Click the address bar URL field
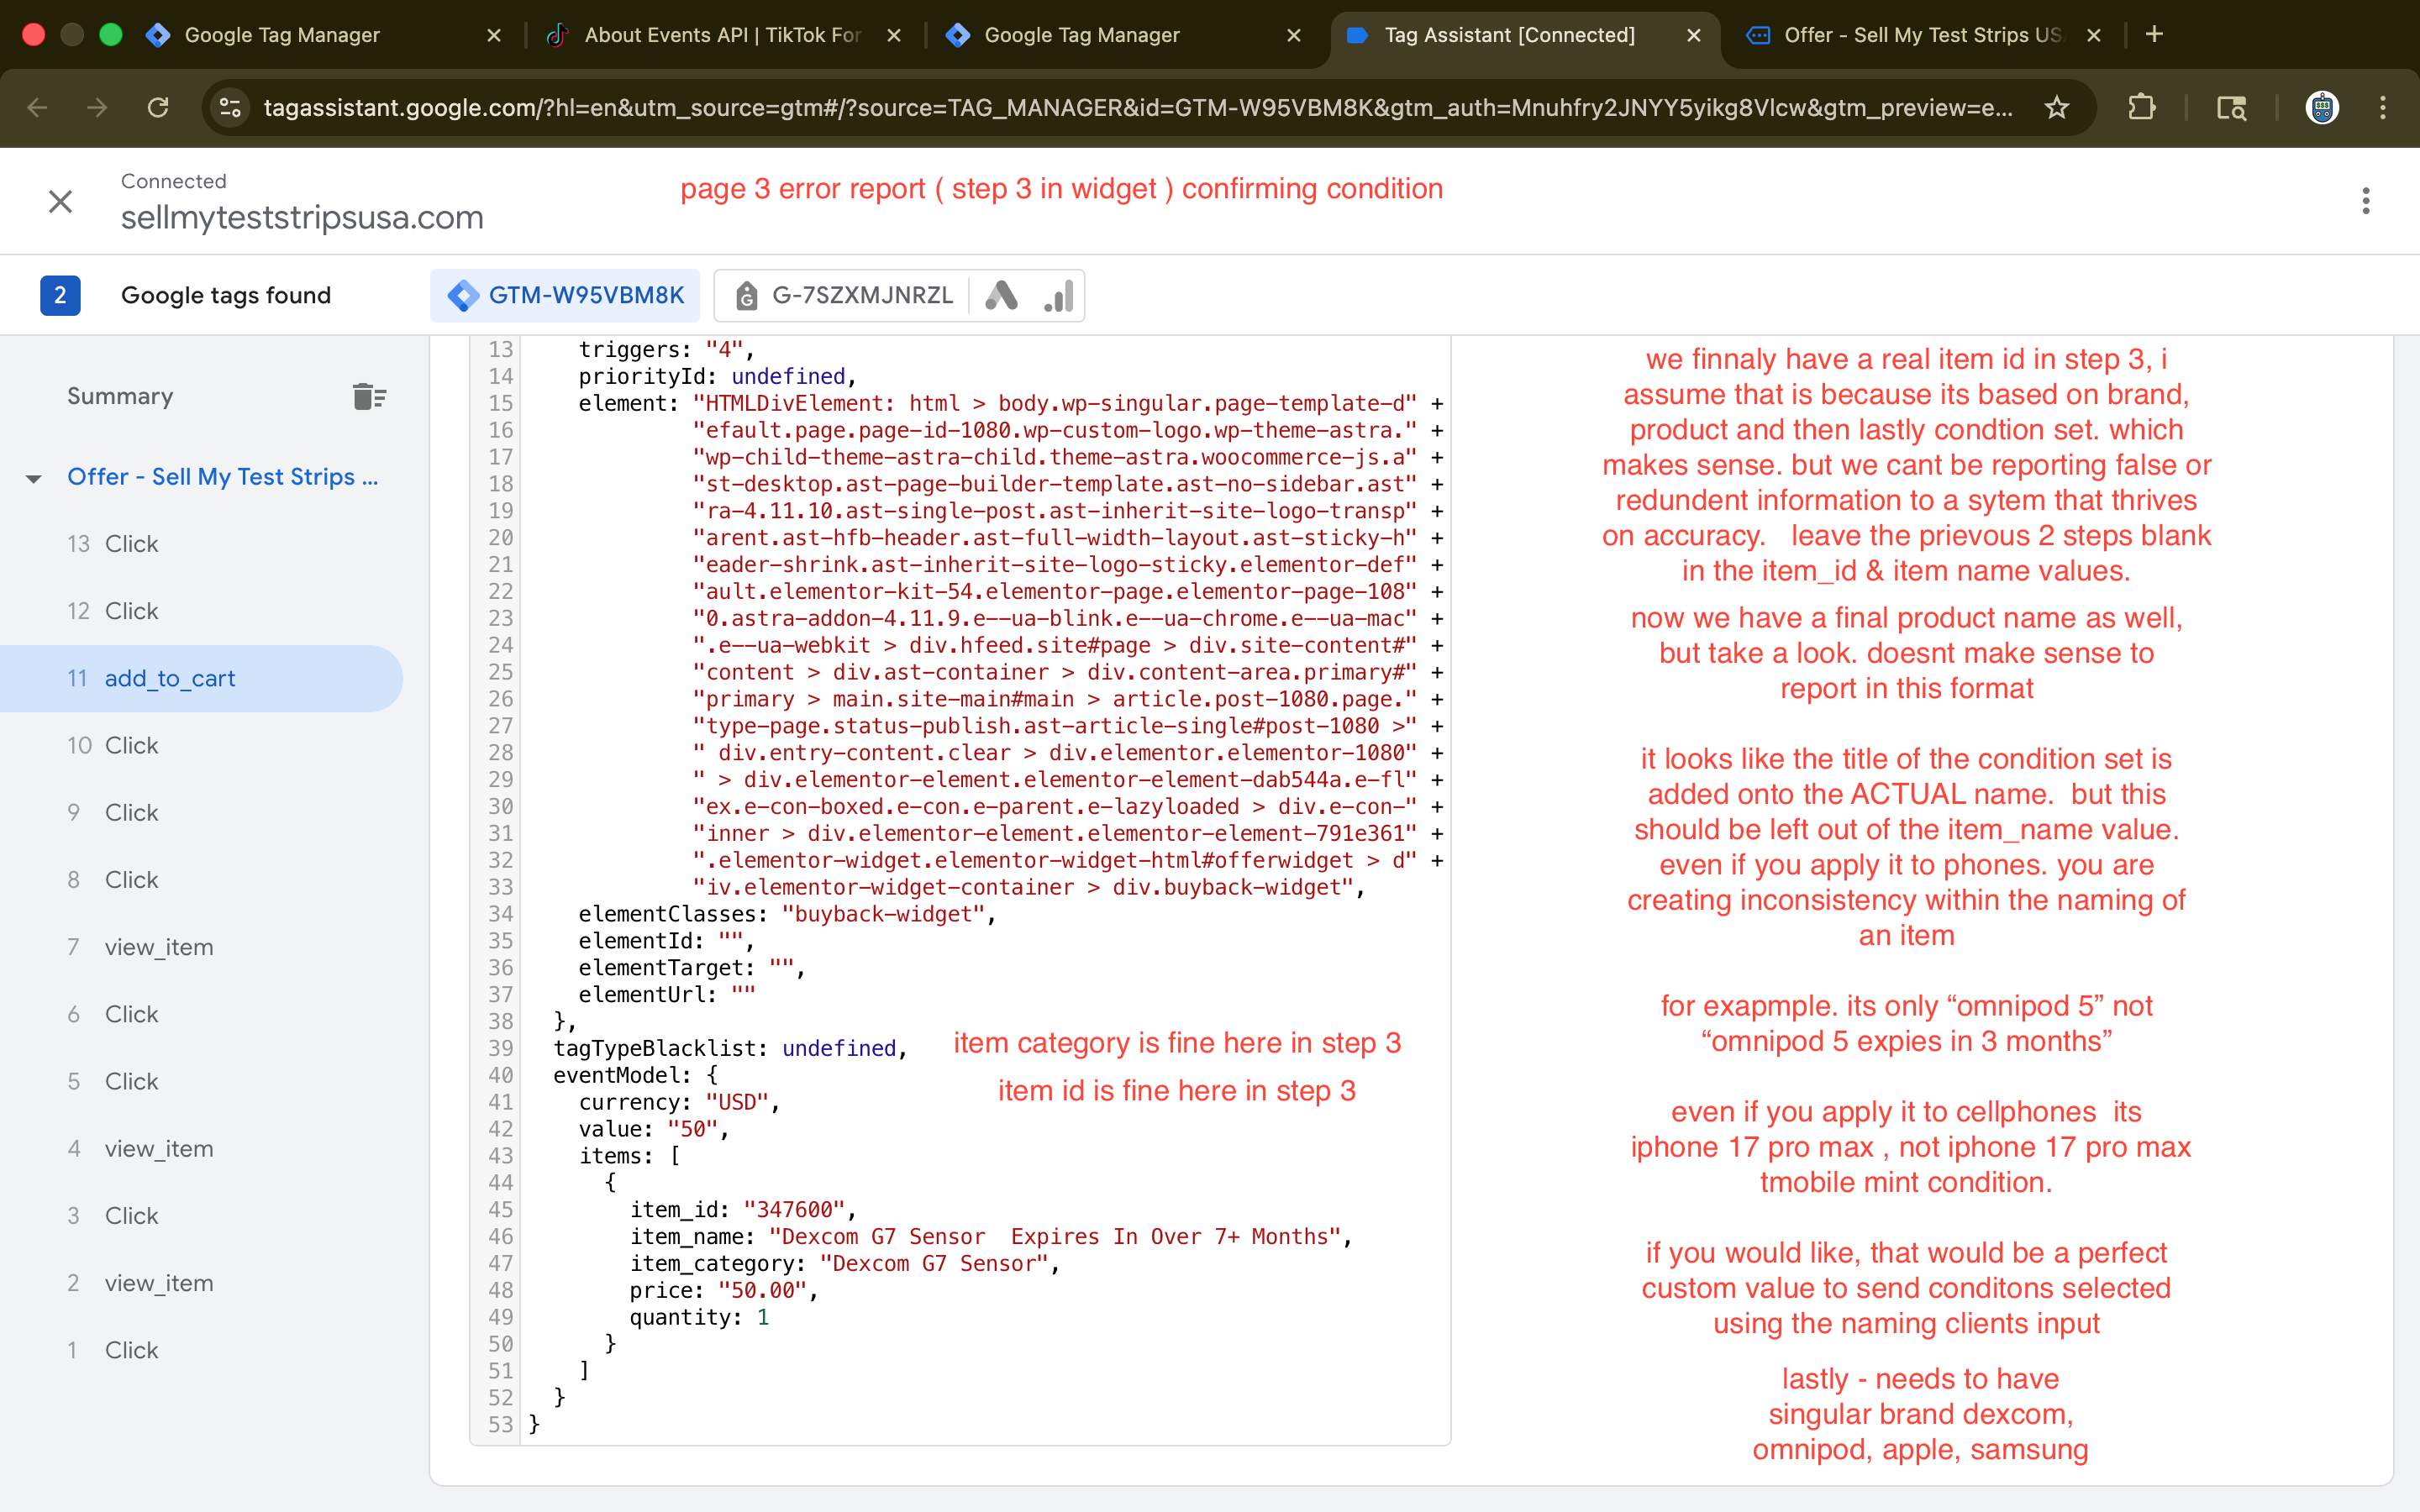The image size is (2420, 1512). pyautogui.click(x=1138, y=107)
